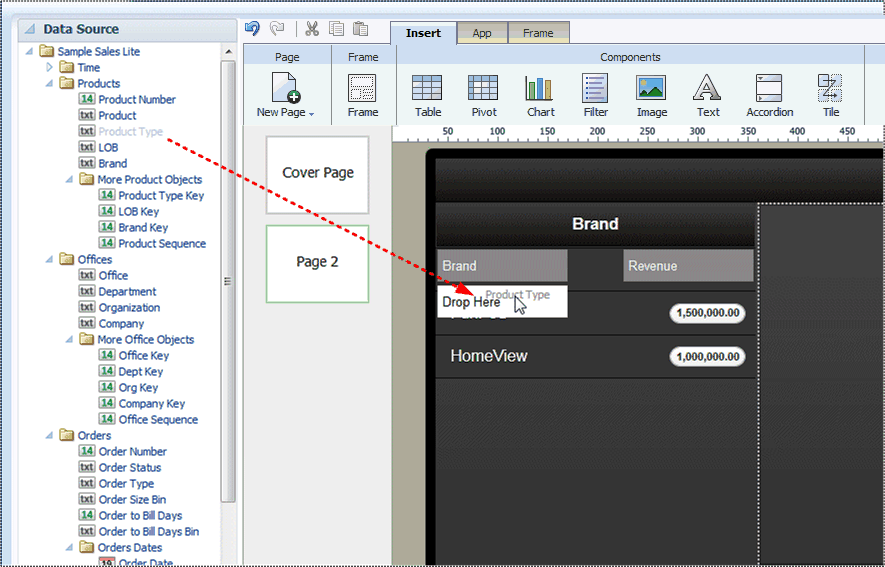Insert a Chart component
885x567 pixels.
(540, 95)
